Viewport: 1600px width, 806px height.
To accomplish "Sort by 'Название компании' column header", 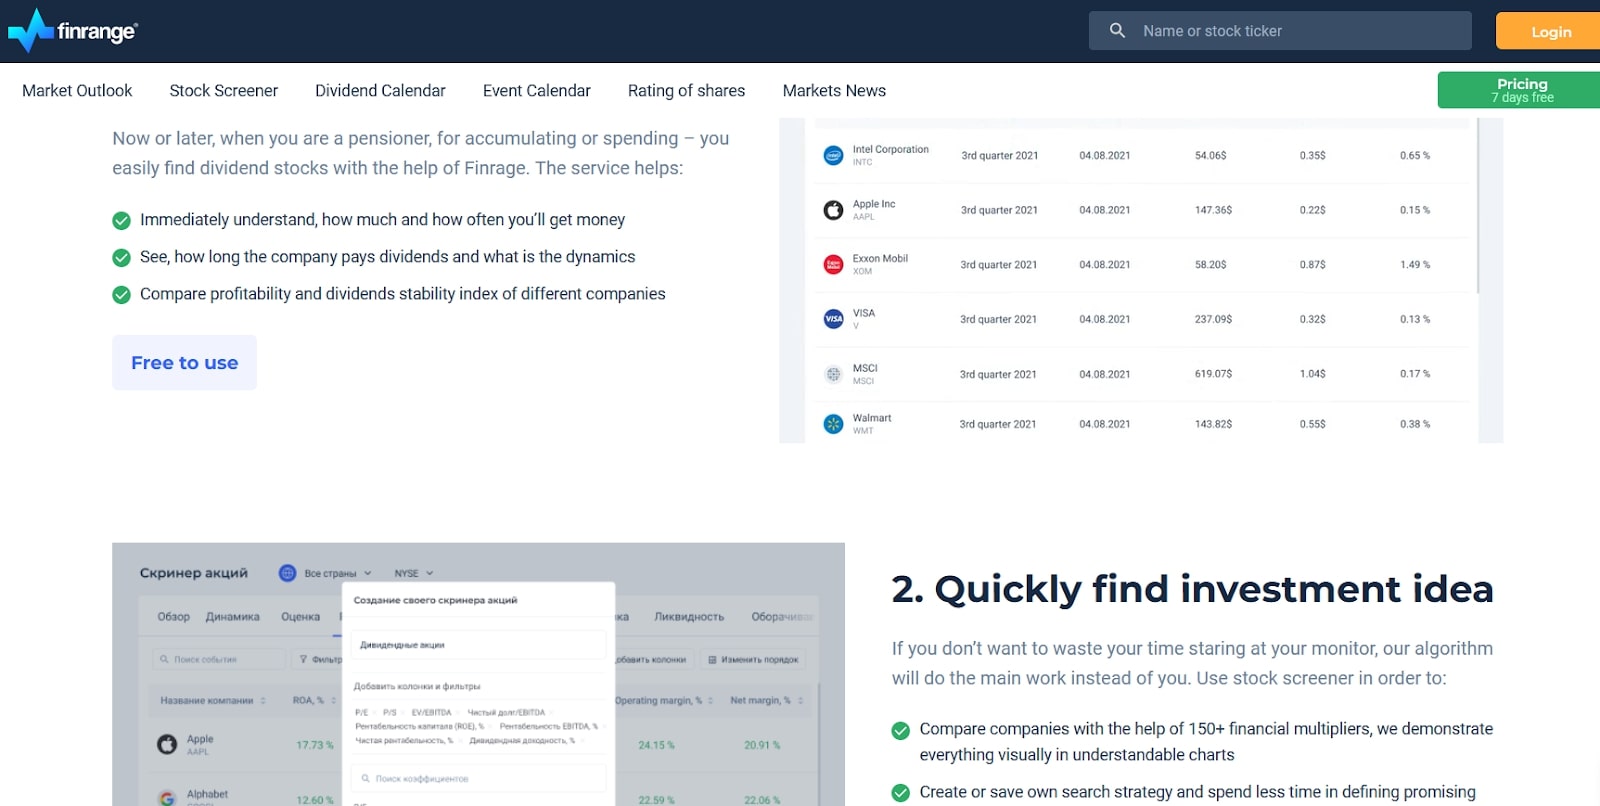I will tap(213, 700).
